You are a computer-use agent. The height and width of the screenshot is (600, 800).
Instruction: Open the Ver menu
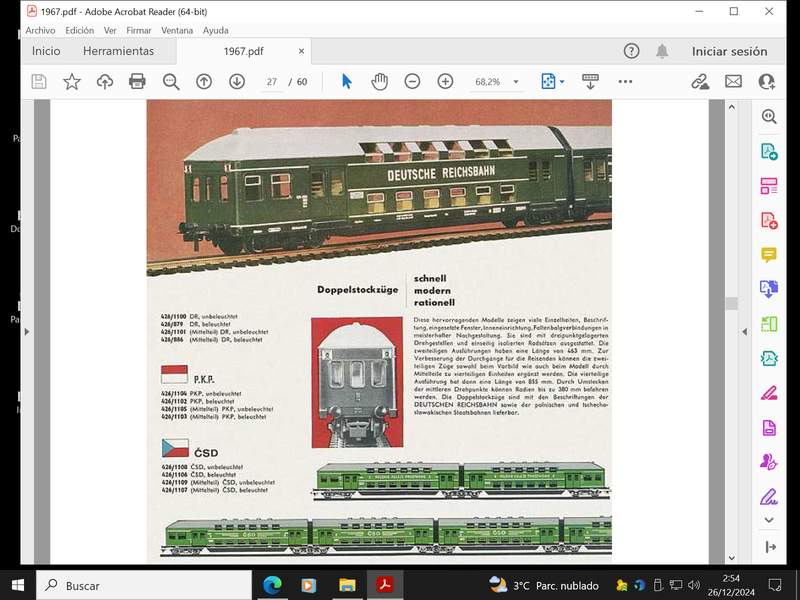[x=110, y=30]
